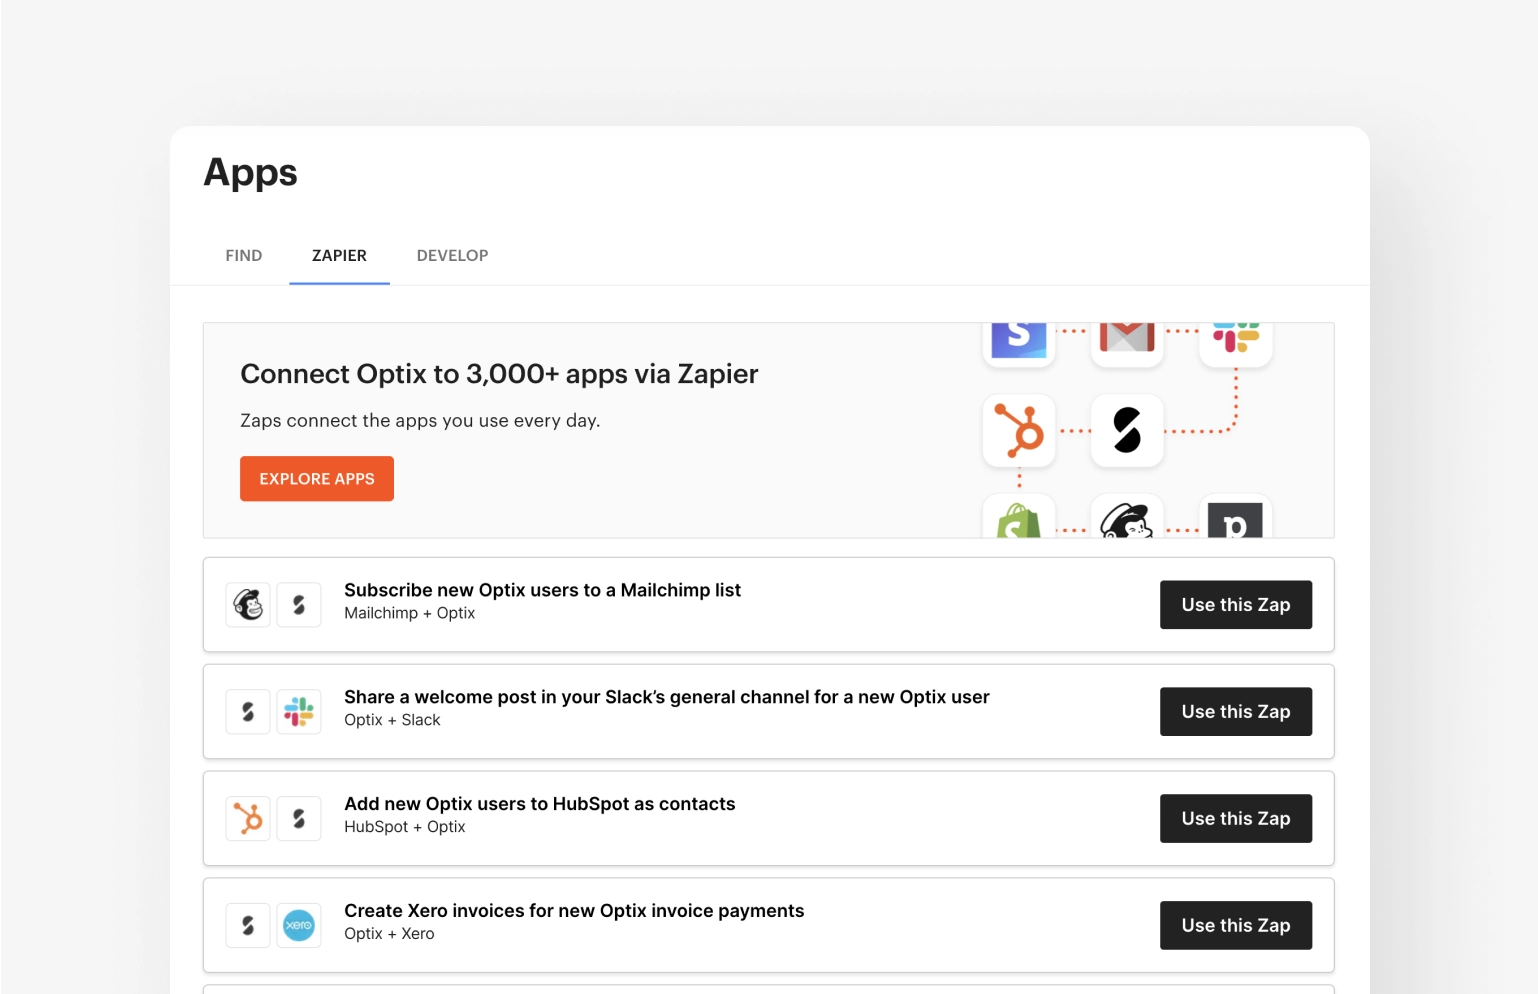
Task: Select the Optix logo icon beside Mailchimp
Action: (299, 604)
